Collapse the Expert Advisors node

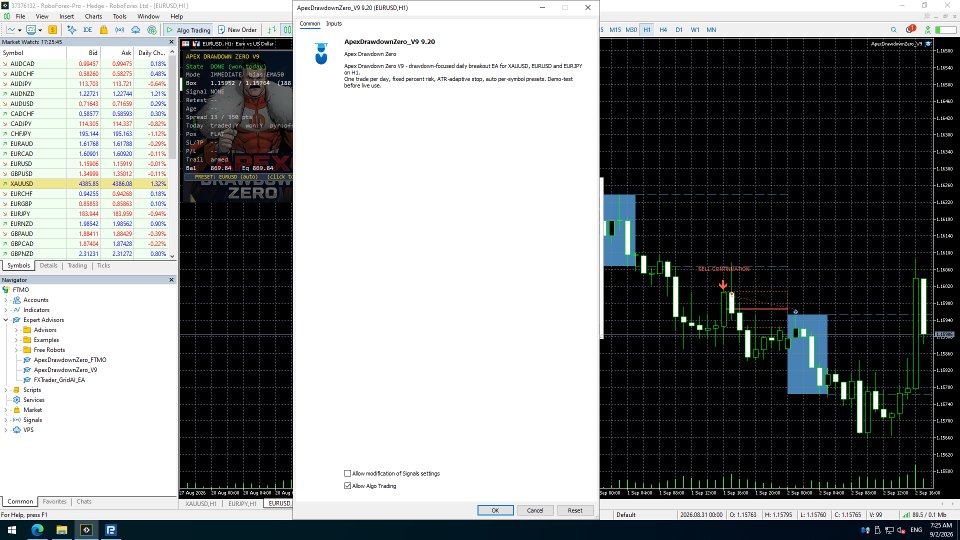[x=6, y=320]
